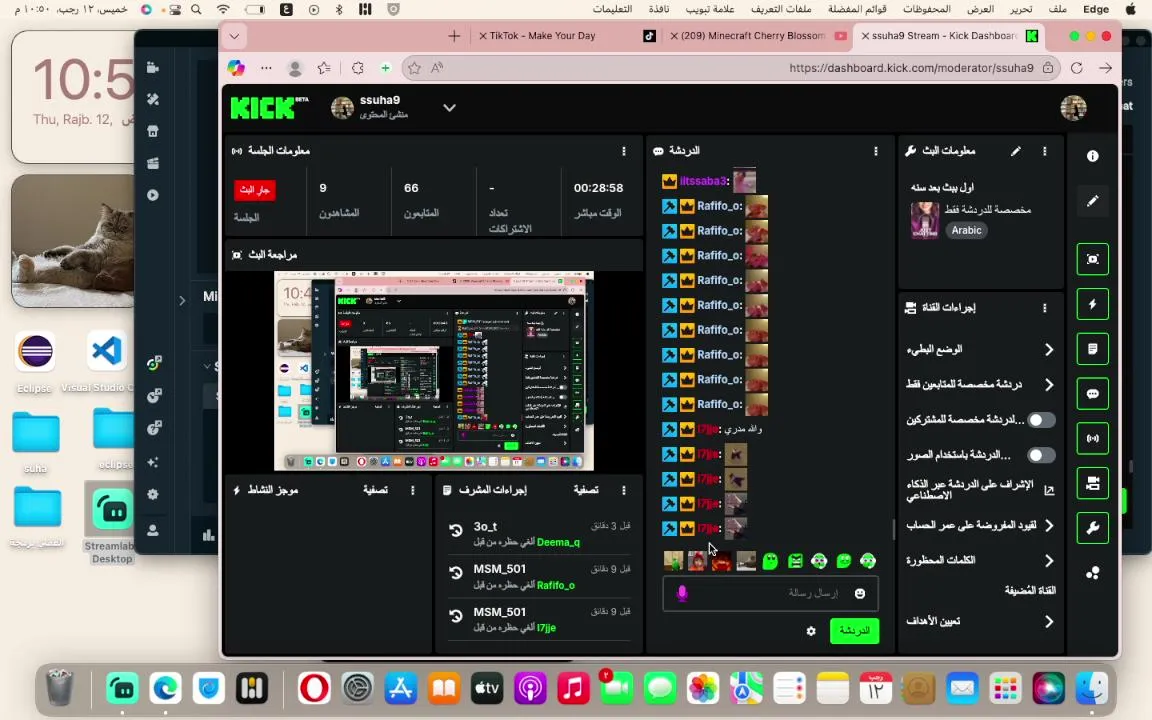This screenshot has height=720, width=1152.
Task: Reload the Kick dashboard page
Action: point(1076,68)
